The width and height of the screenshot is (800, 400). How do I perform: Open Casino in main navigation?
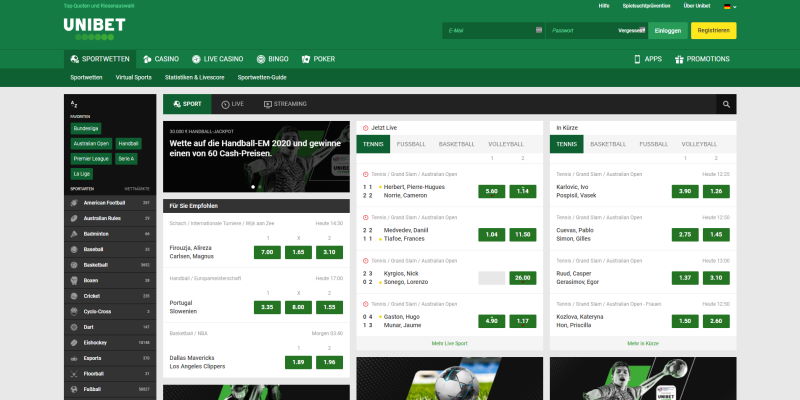coord(161,59)
